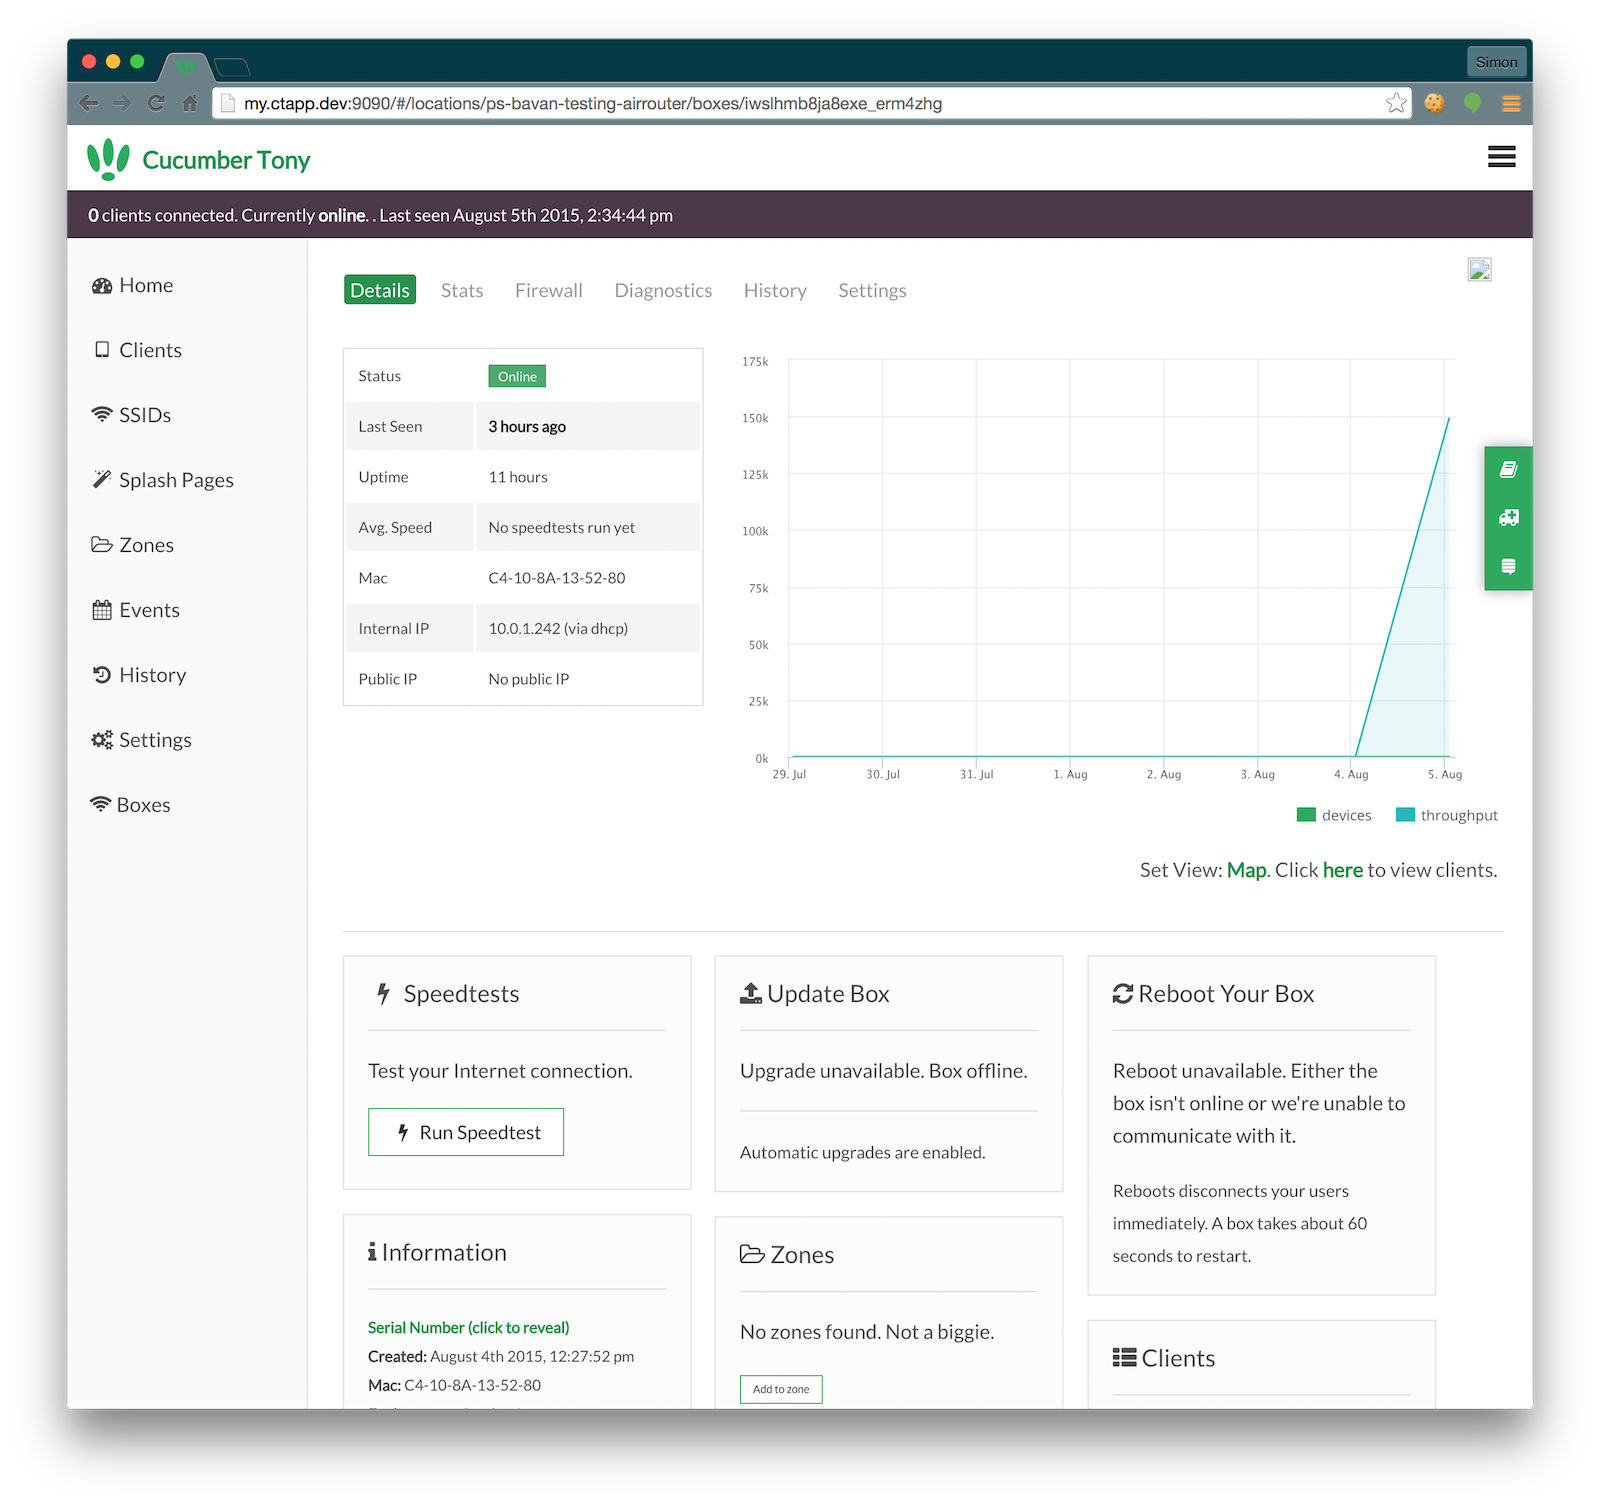Click the Add to zone button
Screen dimensions: 1600x1505
[781, 1389]
